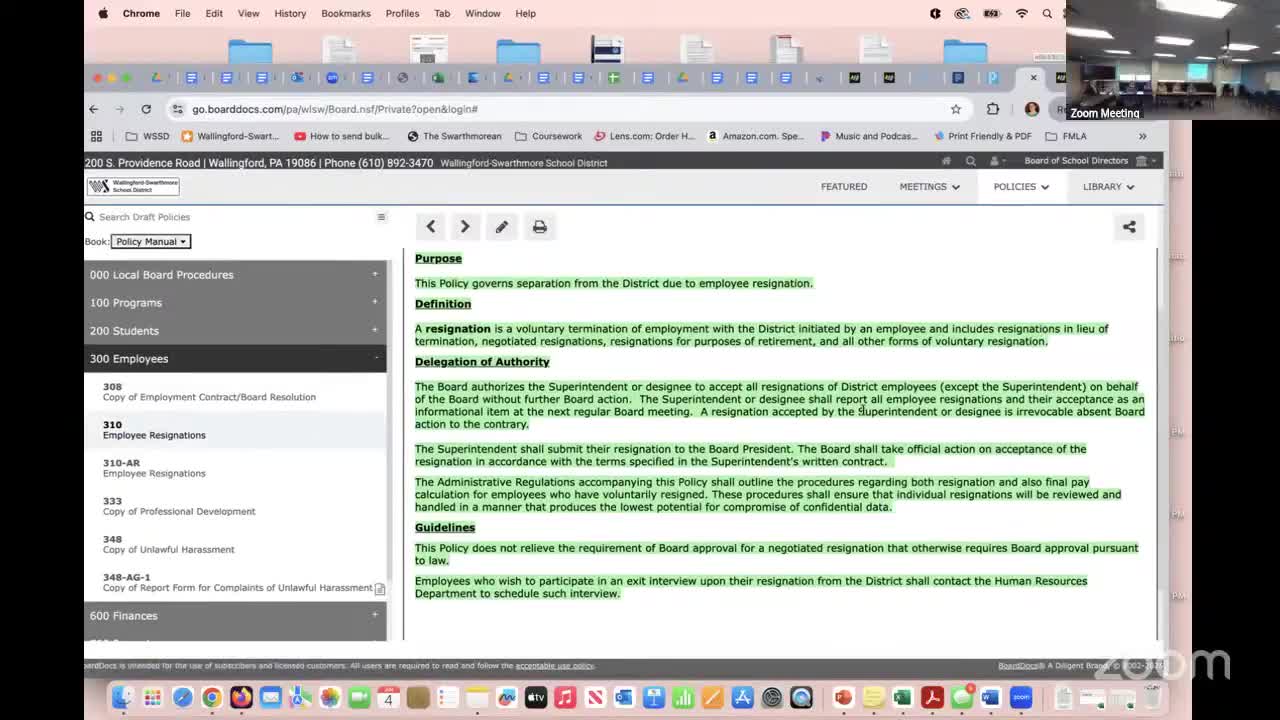Click the pencil edit policy icon
This screenshot has width=1280, height=720.
click(x=502, y=227)
